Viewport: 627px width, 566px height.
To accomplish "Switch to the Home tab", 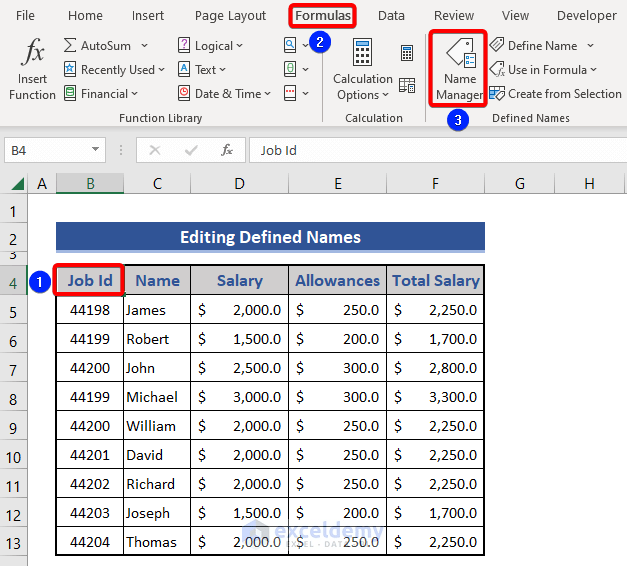I will click(x=85, y=16).
